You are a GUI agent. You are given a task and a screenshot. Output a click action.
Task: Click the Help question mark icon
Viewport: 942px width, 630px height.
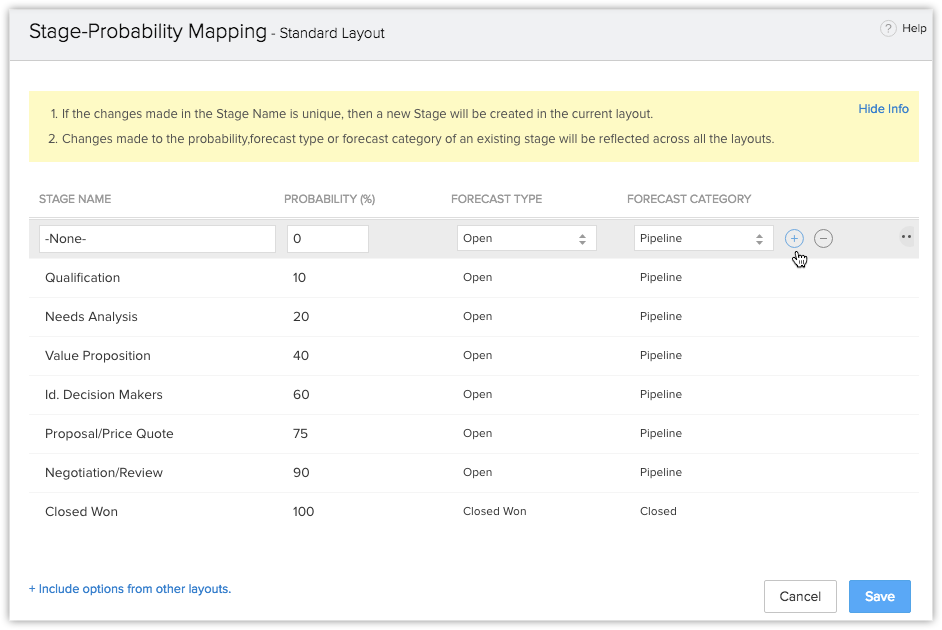(888, 29)
